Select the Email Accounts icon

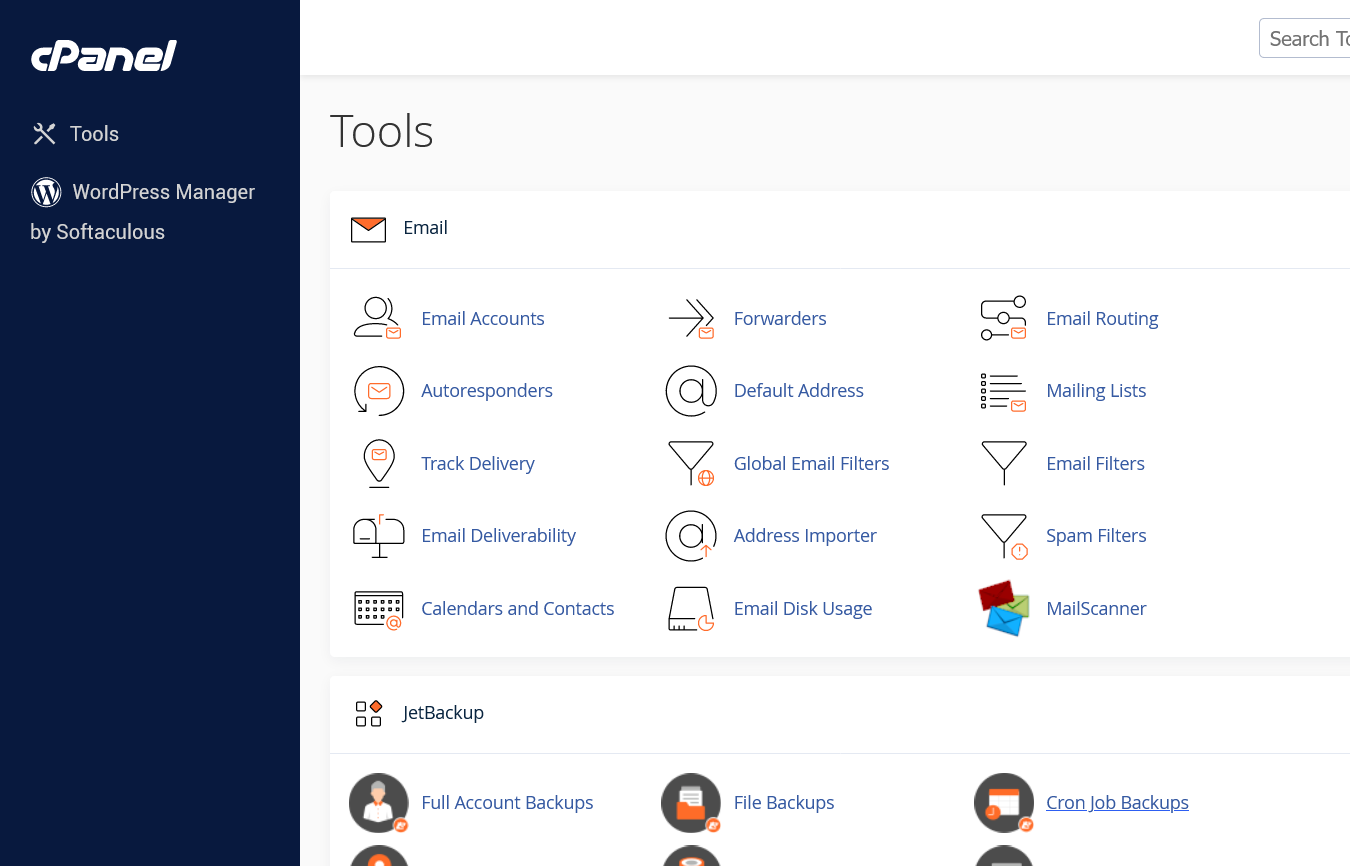pos(378,318)
